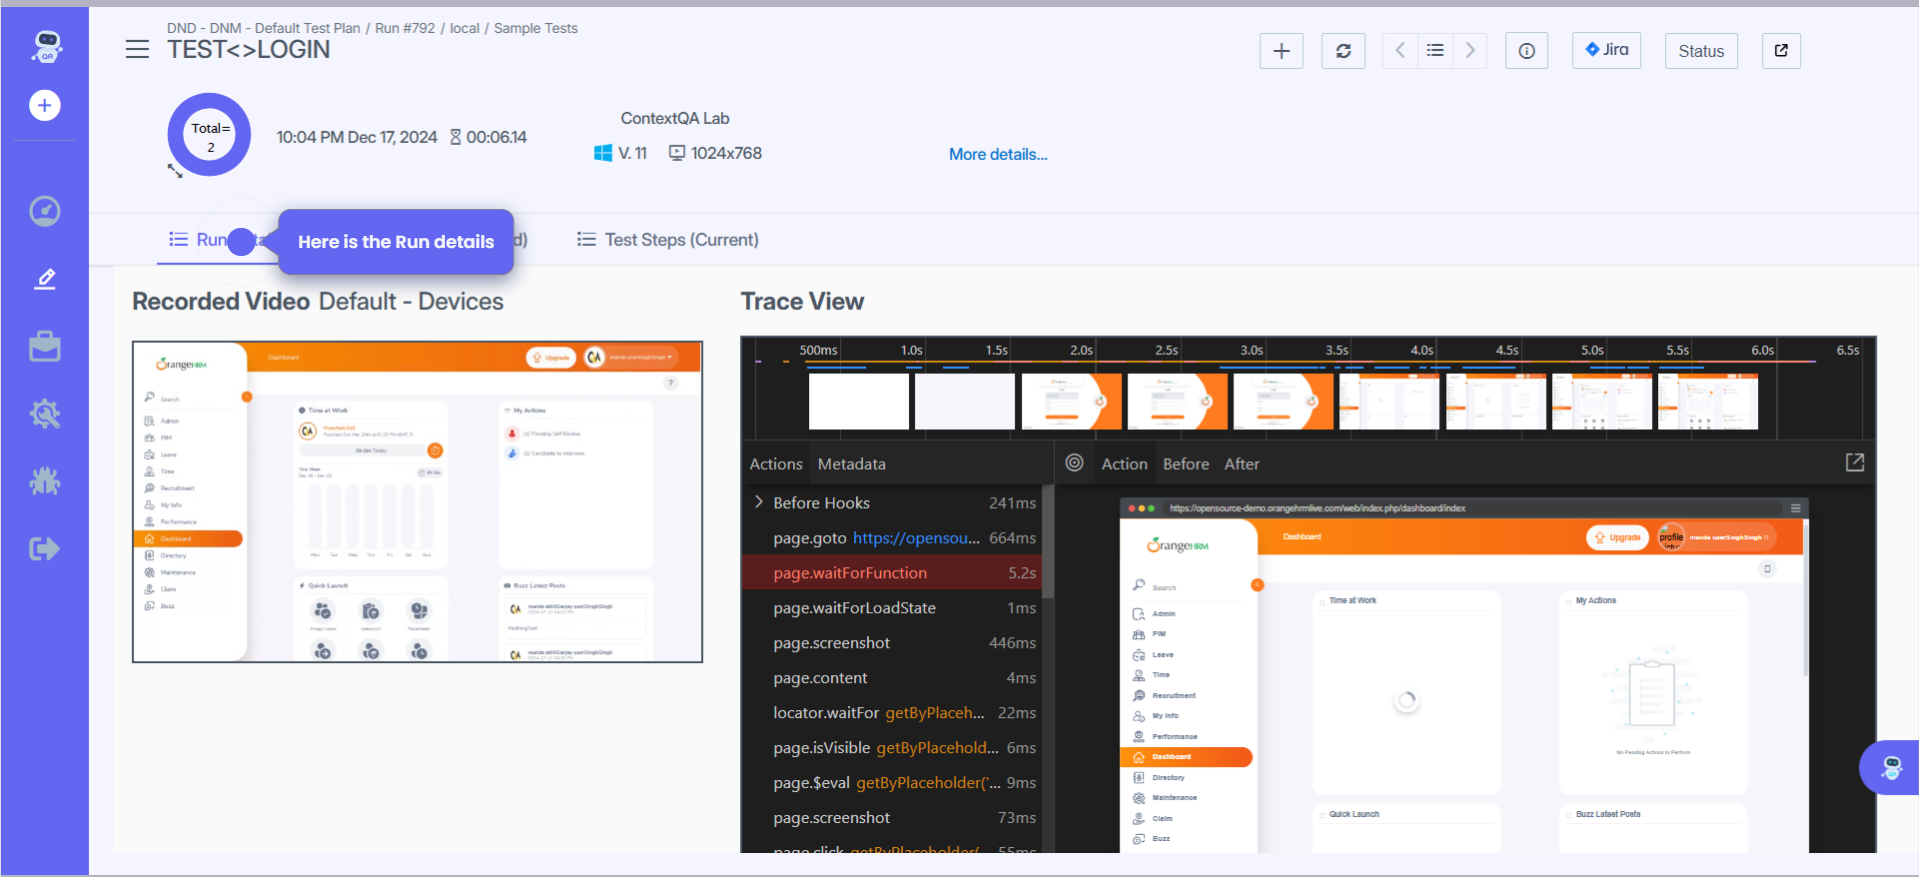The height and width of the screenshot is (877, 1919).
Task: Expand the Total=2 results chart
Action: pos(175,171)
